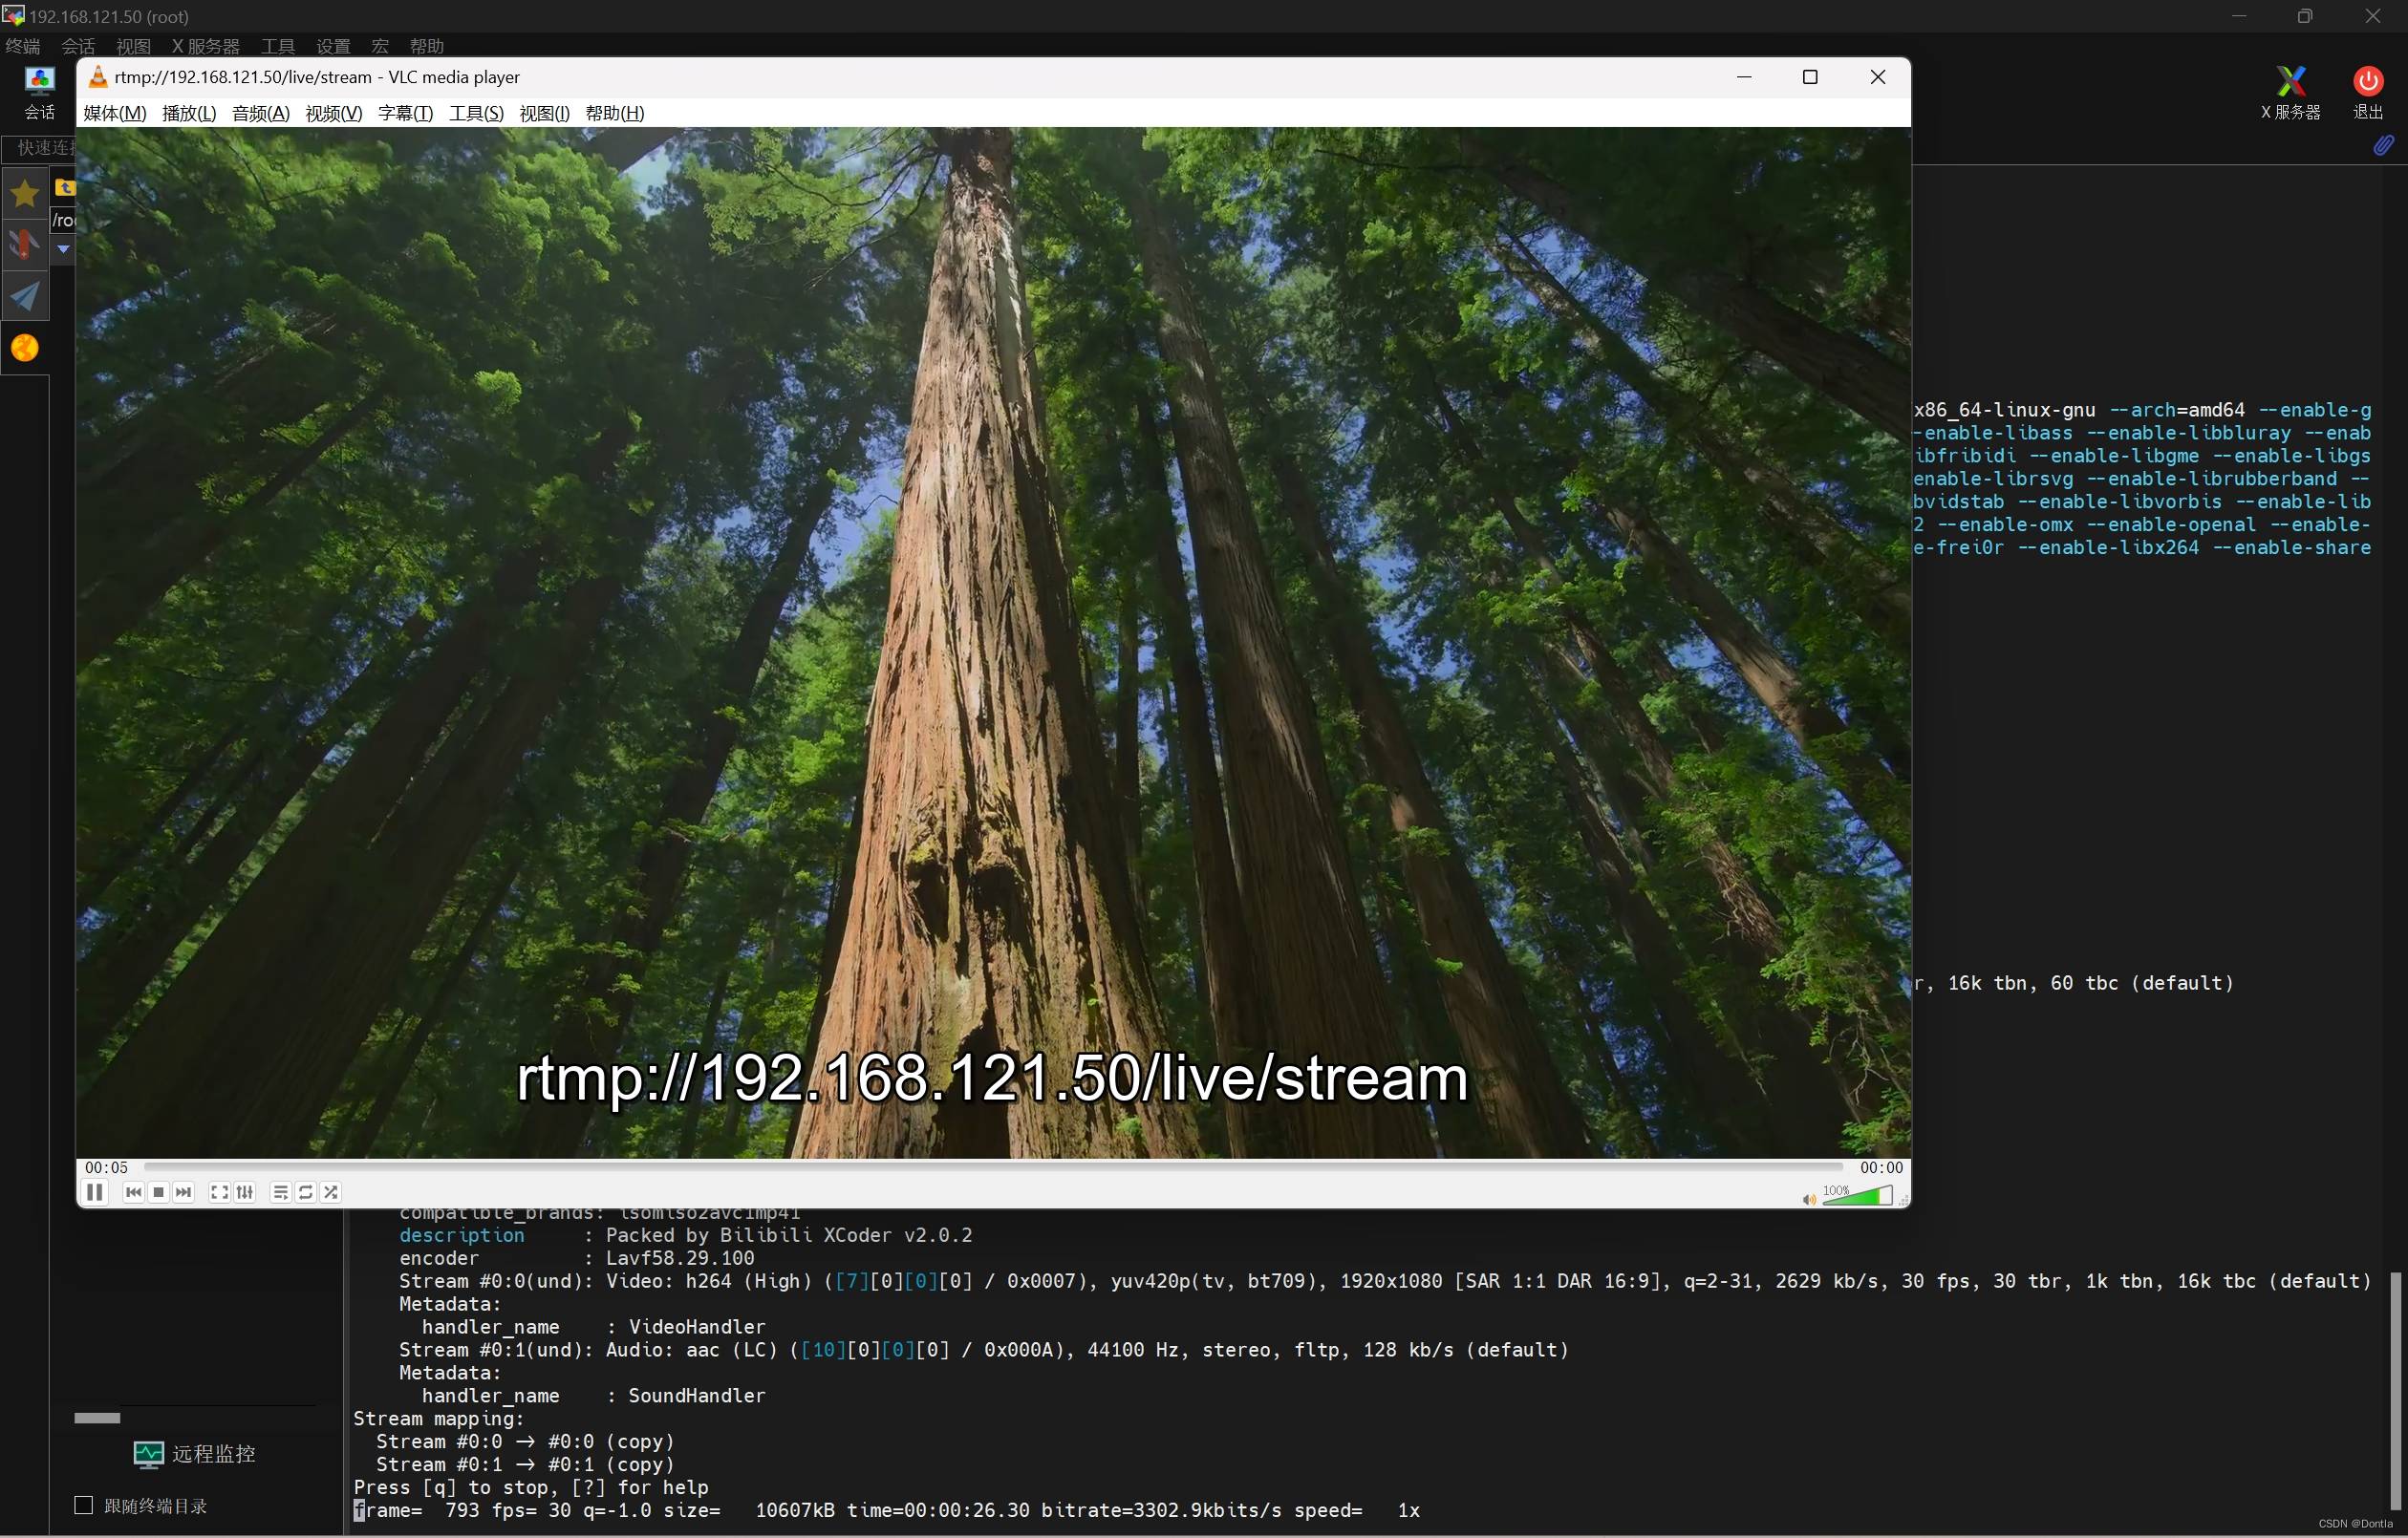Click the 远程监控 remote monitoring button
This screenshot has height=1538, width=2408.
pos(195,1454)
